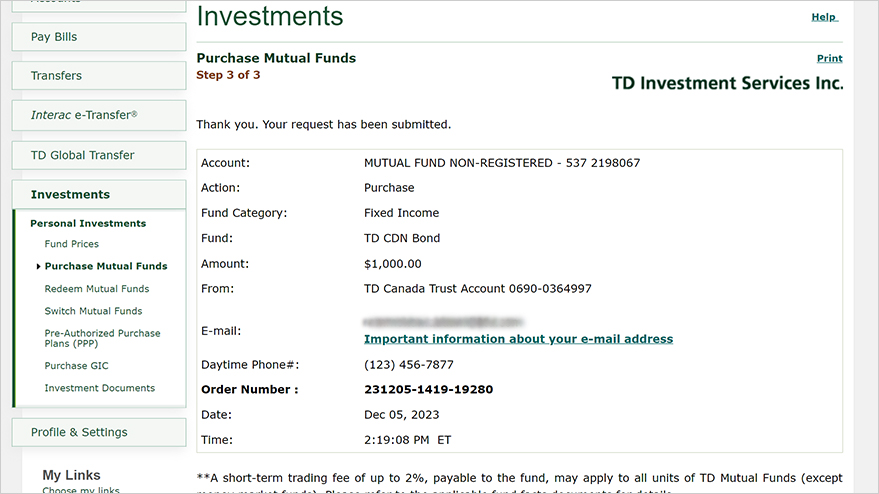Click the Help link
This screenshot has width=879, height=494.
tap(824, 17)
